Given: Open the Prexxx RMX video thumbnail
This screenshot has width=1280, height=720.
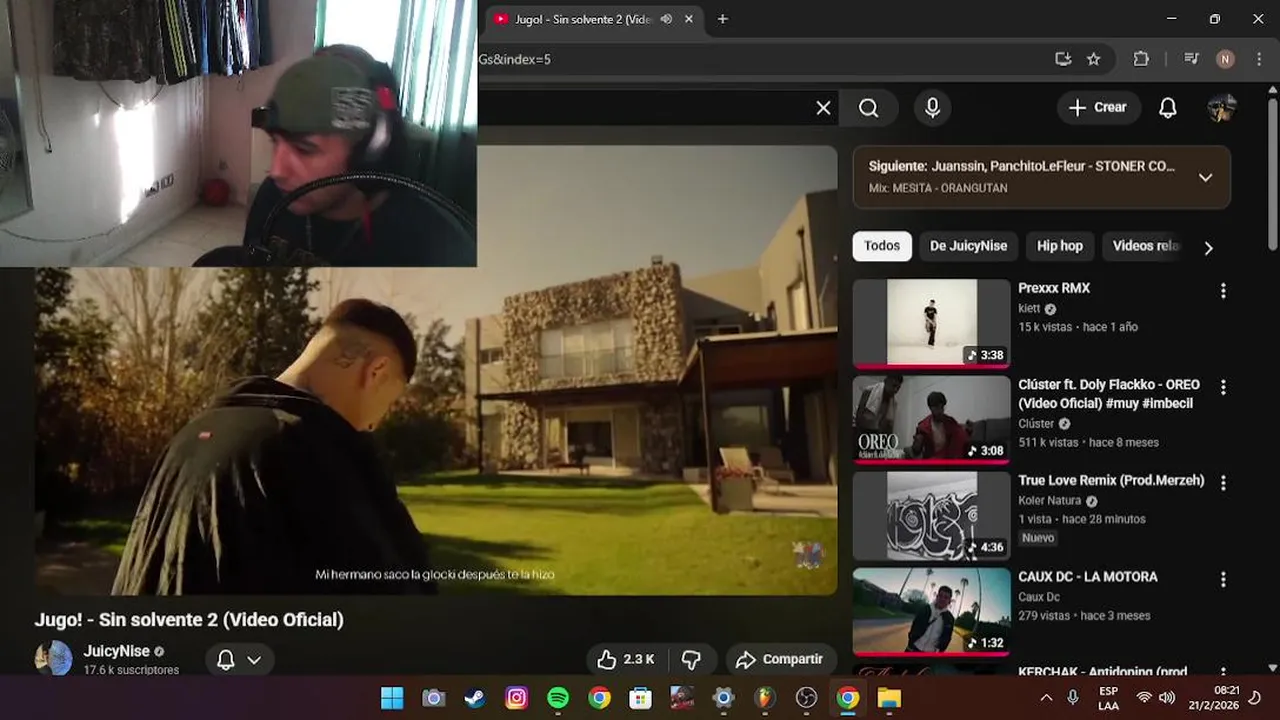Looking at the screenshot, I should (x=932, y=324).
